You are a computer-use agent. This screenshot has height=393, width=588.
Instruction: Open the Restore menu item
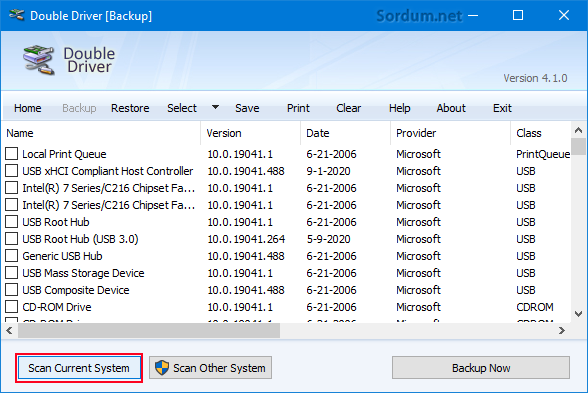pyautogui.click(x=130, y=108)
